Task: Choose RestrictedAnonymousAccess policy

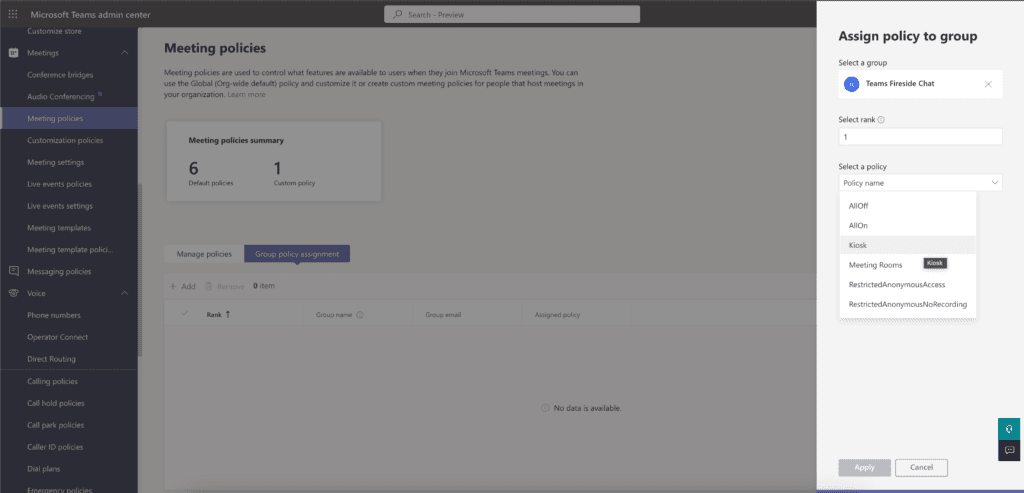Action: tap(908, 285)
